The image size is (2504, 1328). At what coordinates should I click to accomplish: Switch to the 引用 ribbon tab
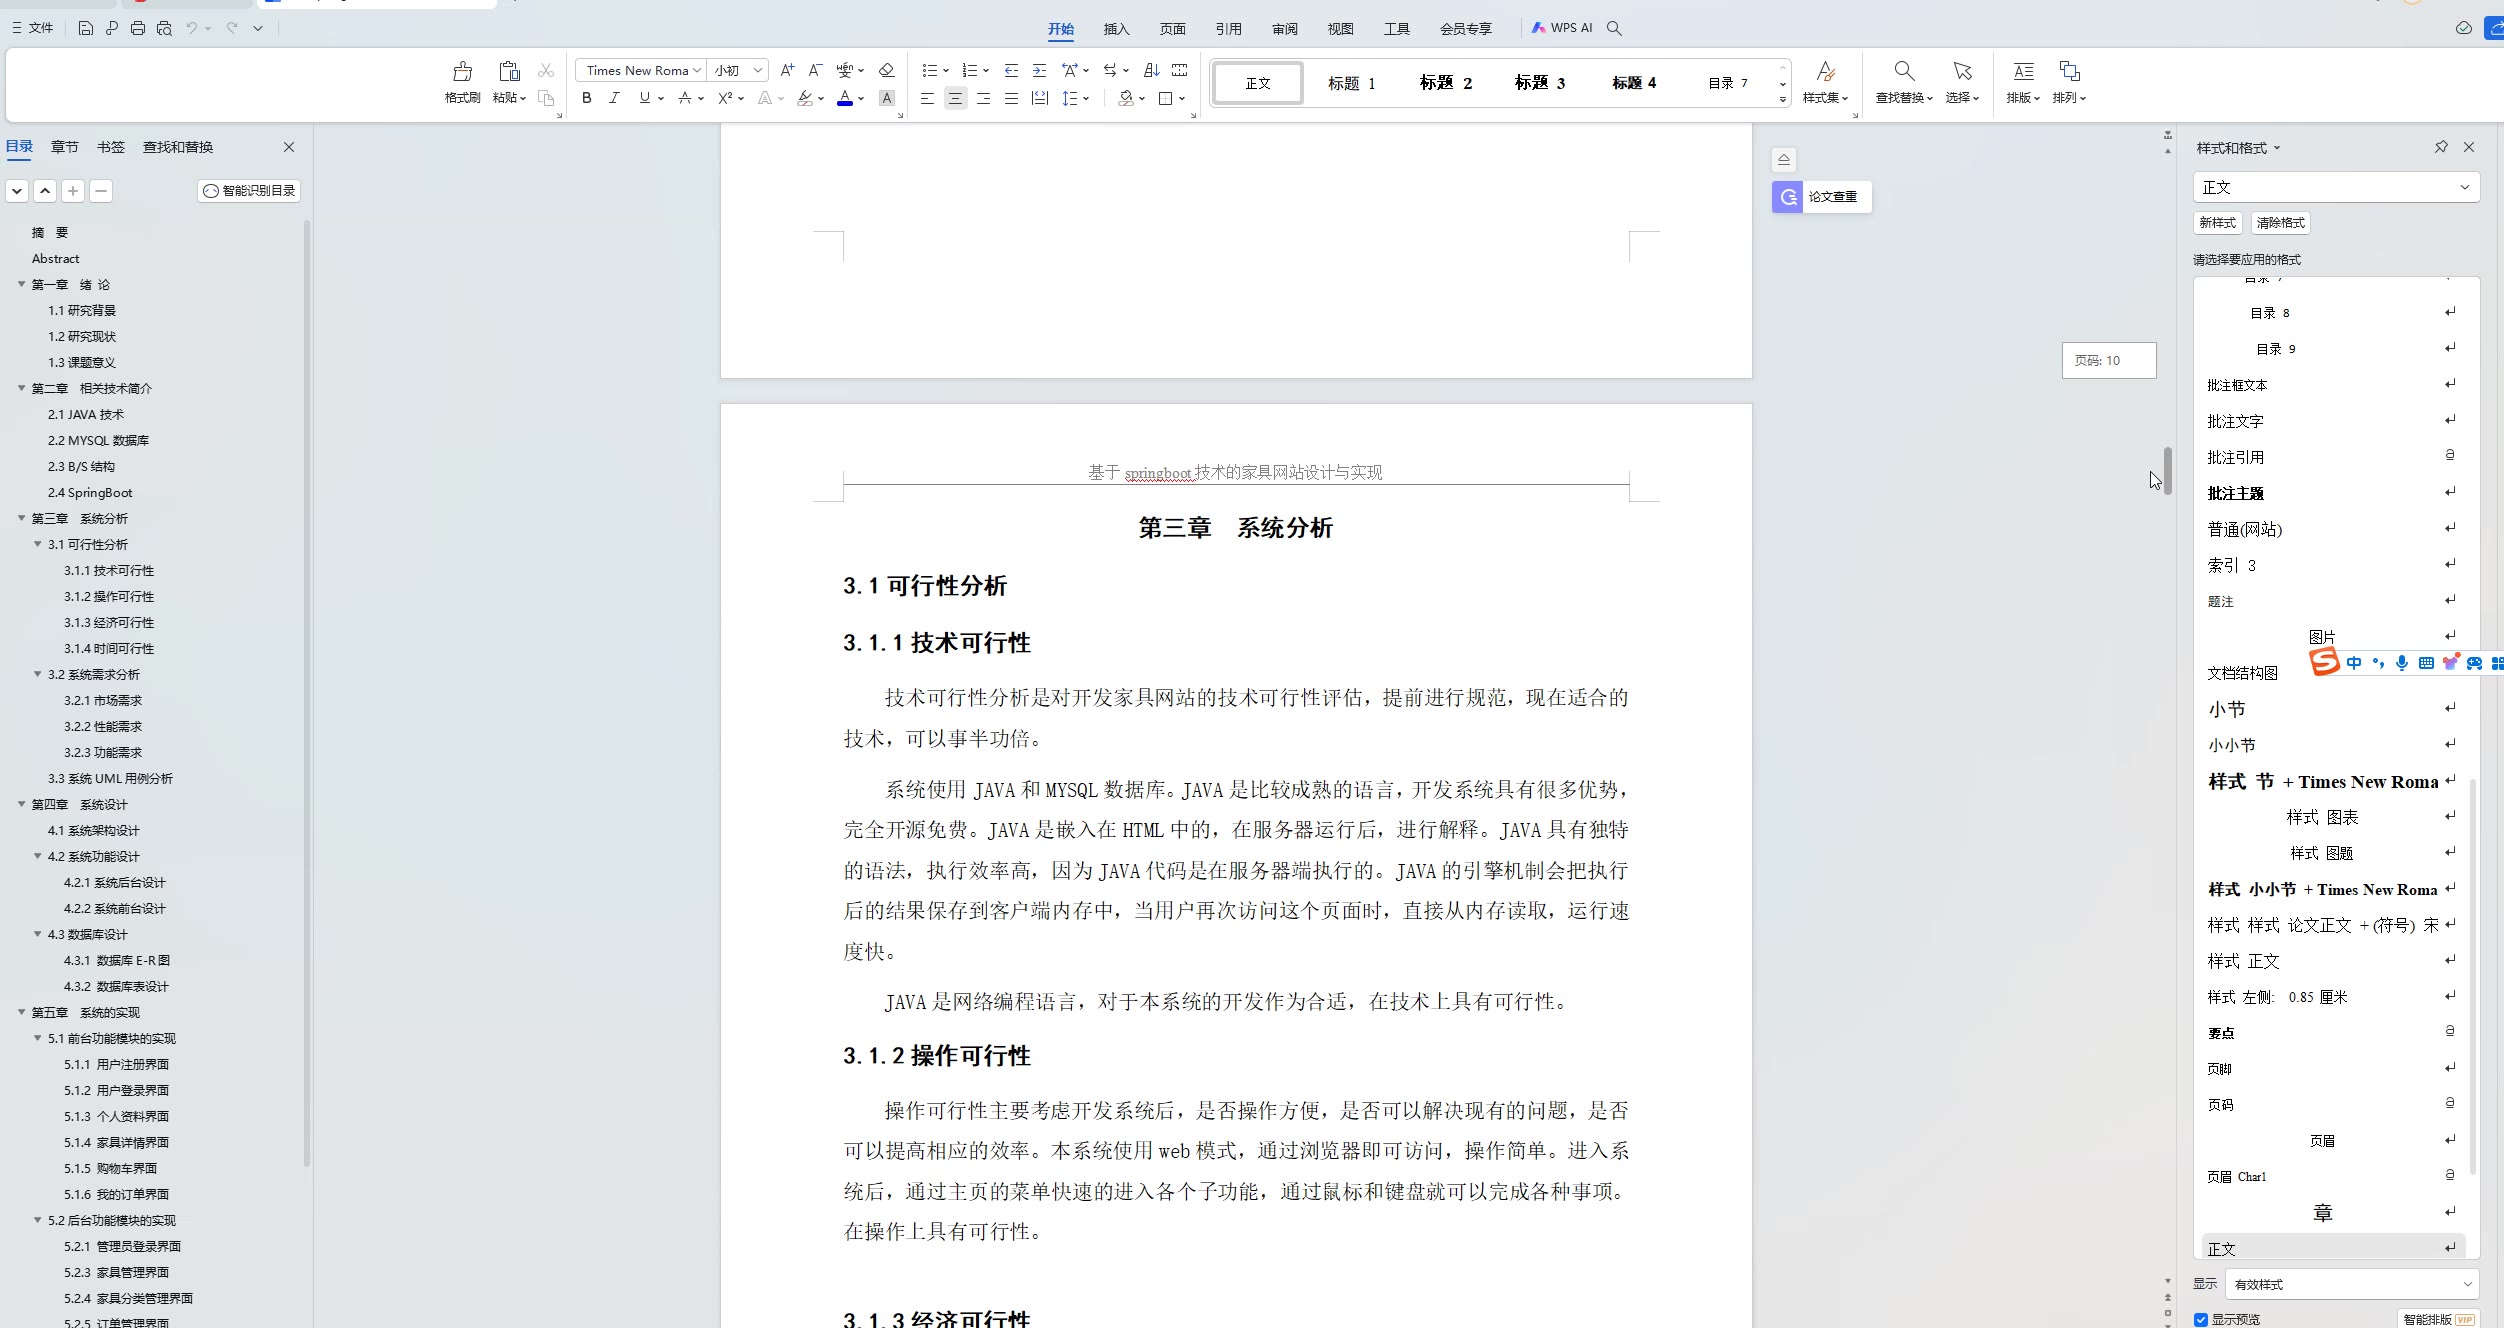tap(1228, 29)
